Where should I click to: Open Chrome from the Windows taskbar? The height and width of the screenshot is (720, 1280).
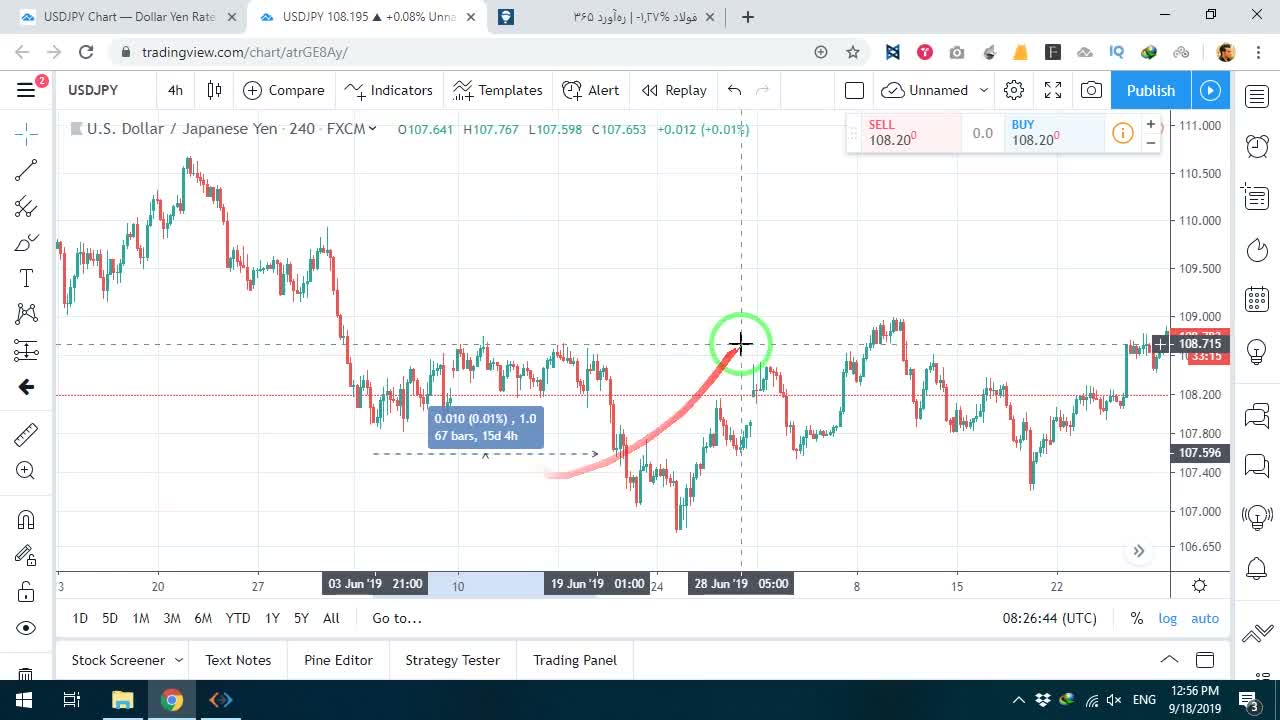(172, 700)
